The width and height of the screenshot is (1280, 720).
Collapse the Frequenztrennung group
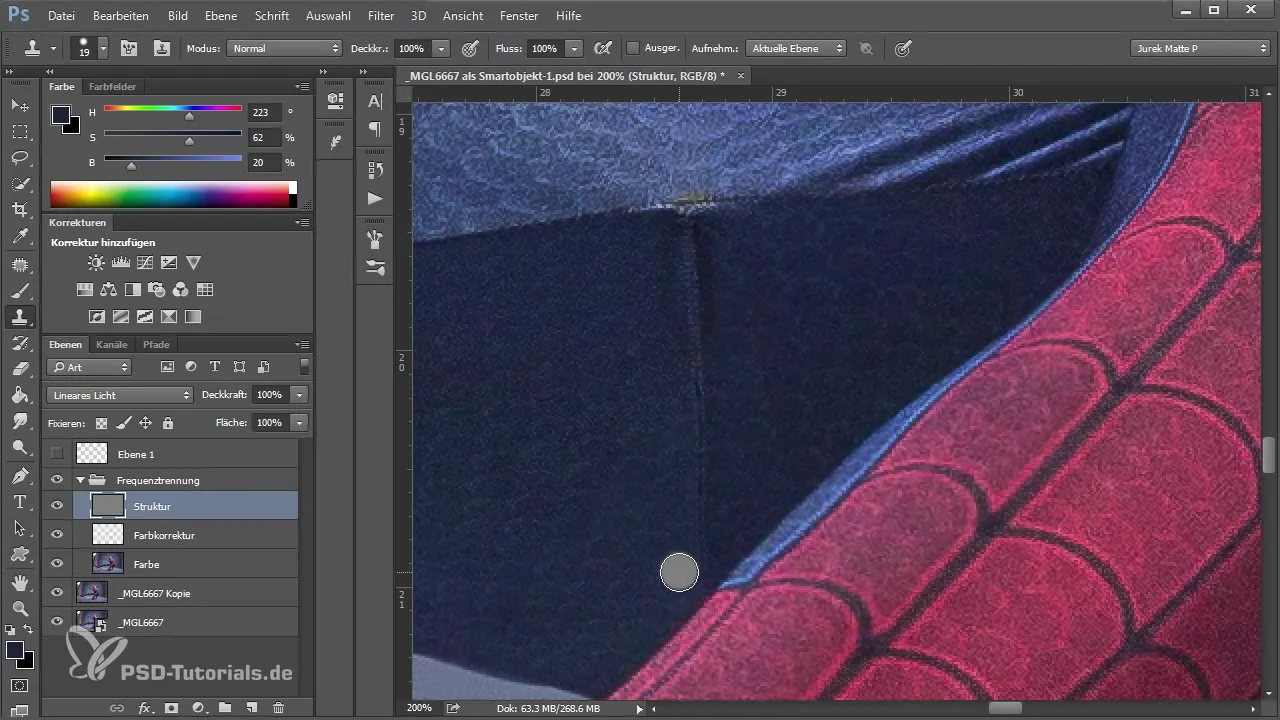pos(80,480)
